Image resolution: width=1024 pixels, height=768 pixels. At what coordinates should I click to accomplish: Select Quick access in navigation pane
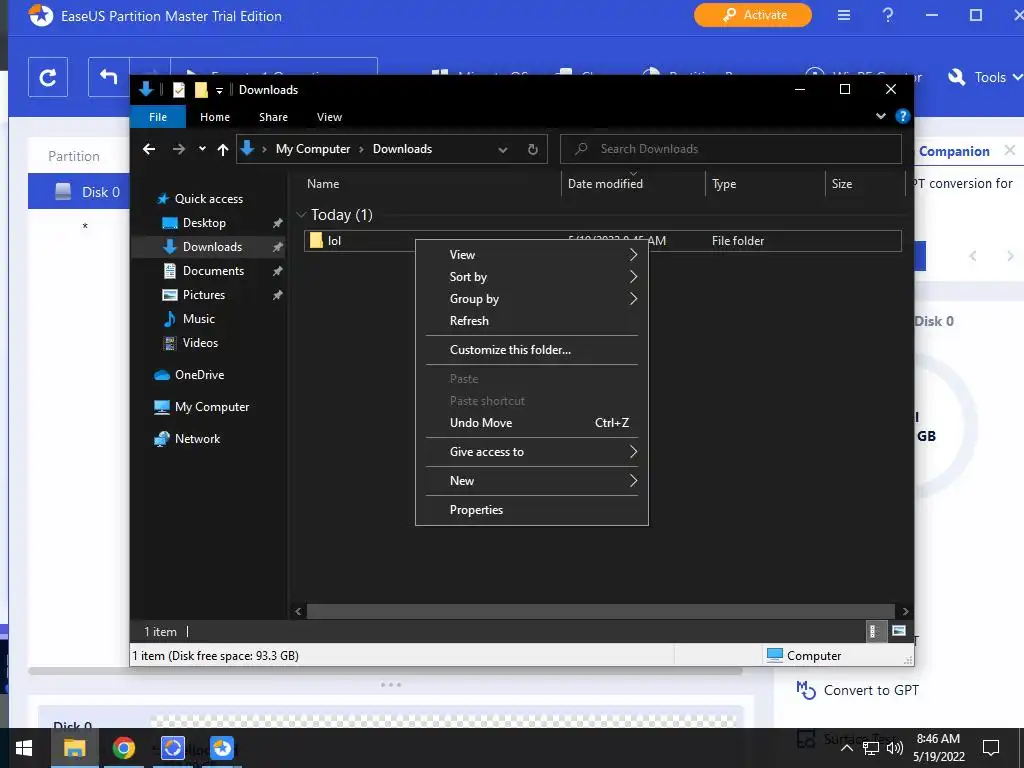click(208, 199)
